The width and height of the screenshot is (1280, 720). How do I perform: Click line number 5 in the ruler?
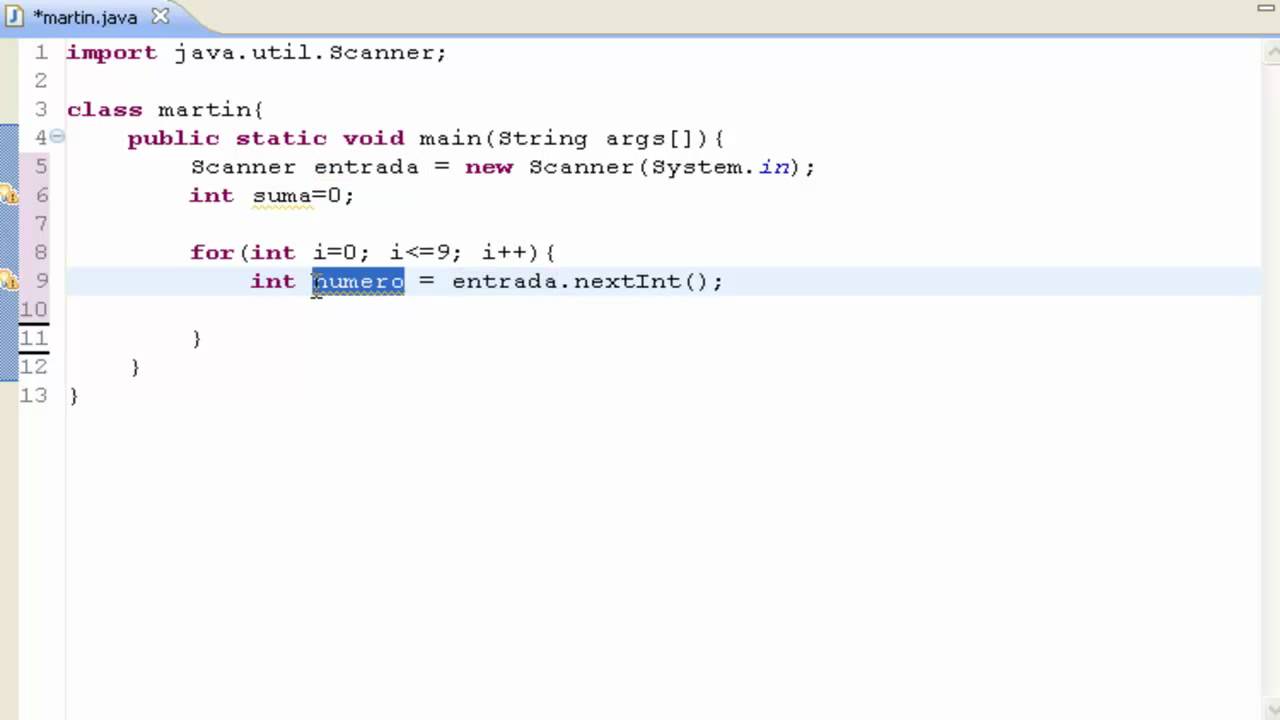point(41,167)
